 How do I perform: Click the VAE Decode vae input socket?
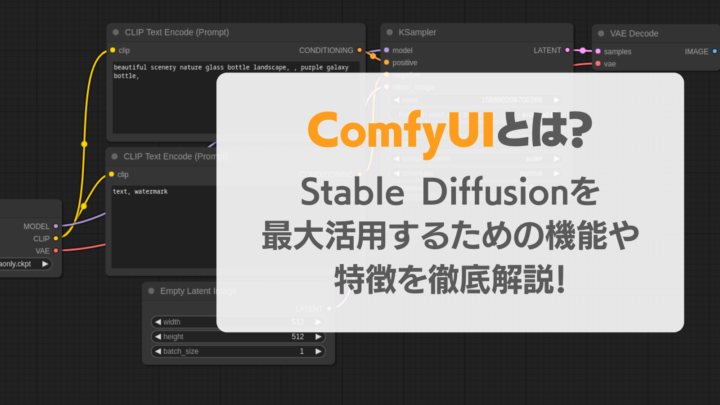tap(598, 64)
